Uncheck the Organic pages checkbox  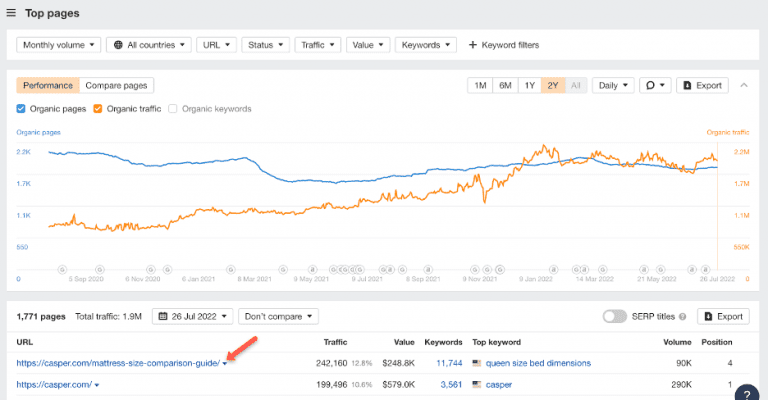click(22, 108)
